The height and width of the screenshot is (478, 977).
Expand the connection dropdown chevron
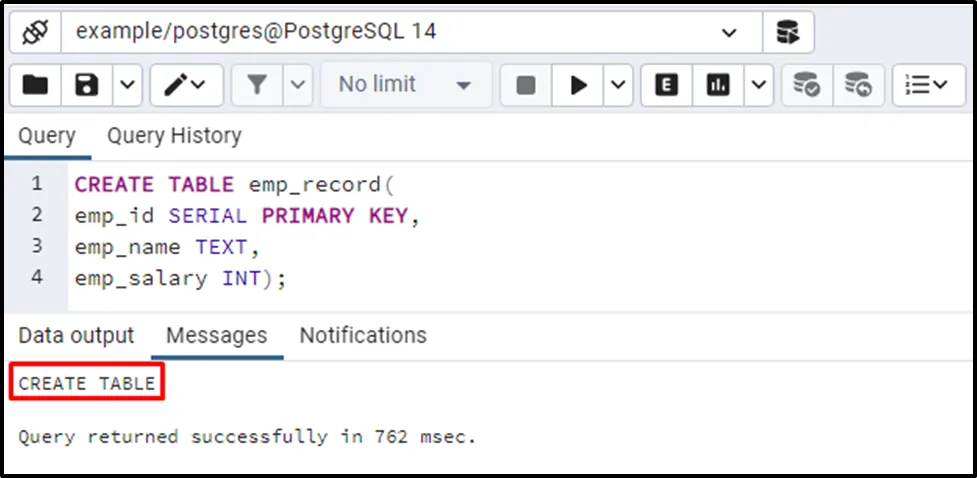(728, 32)
